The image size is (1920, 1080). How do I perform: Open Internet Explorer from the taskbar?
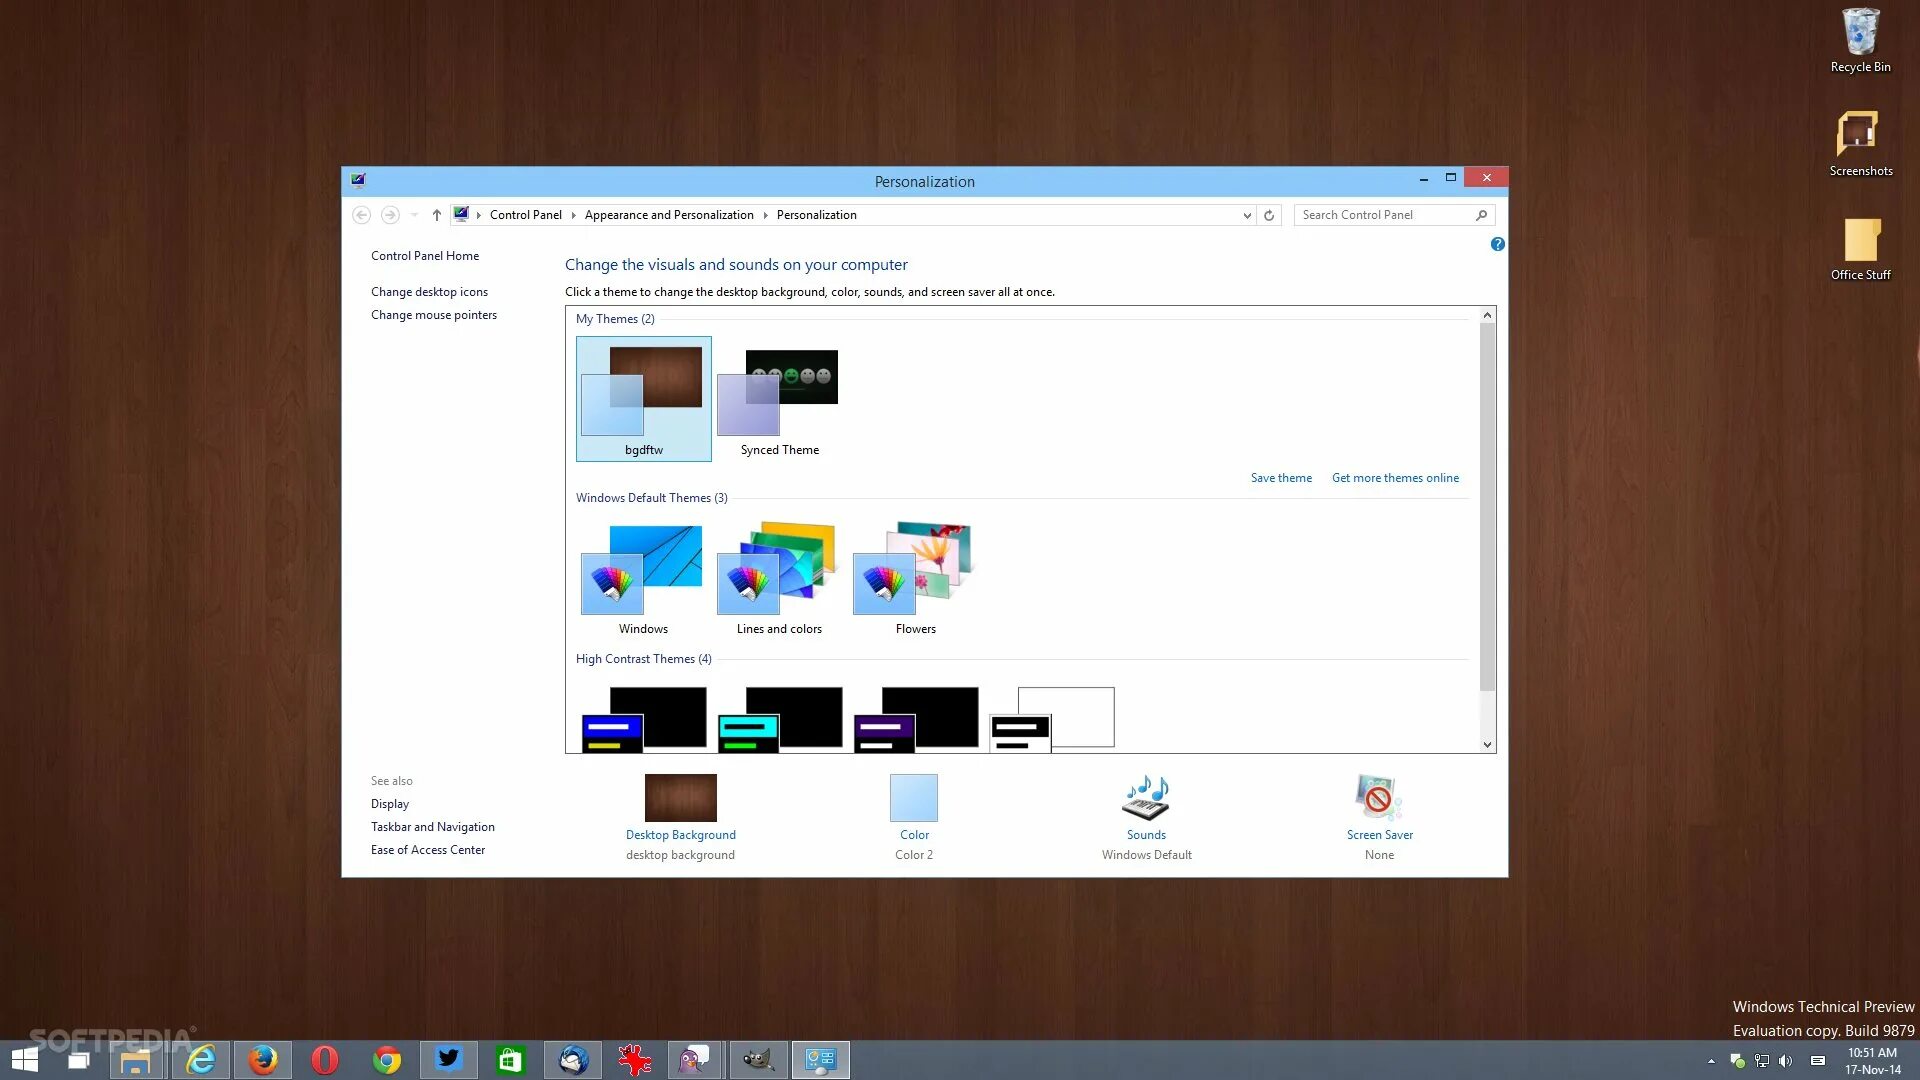[201, 1059]
